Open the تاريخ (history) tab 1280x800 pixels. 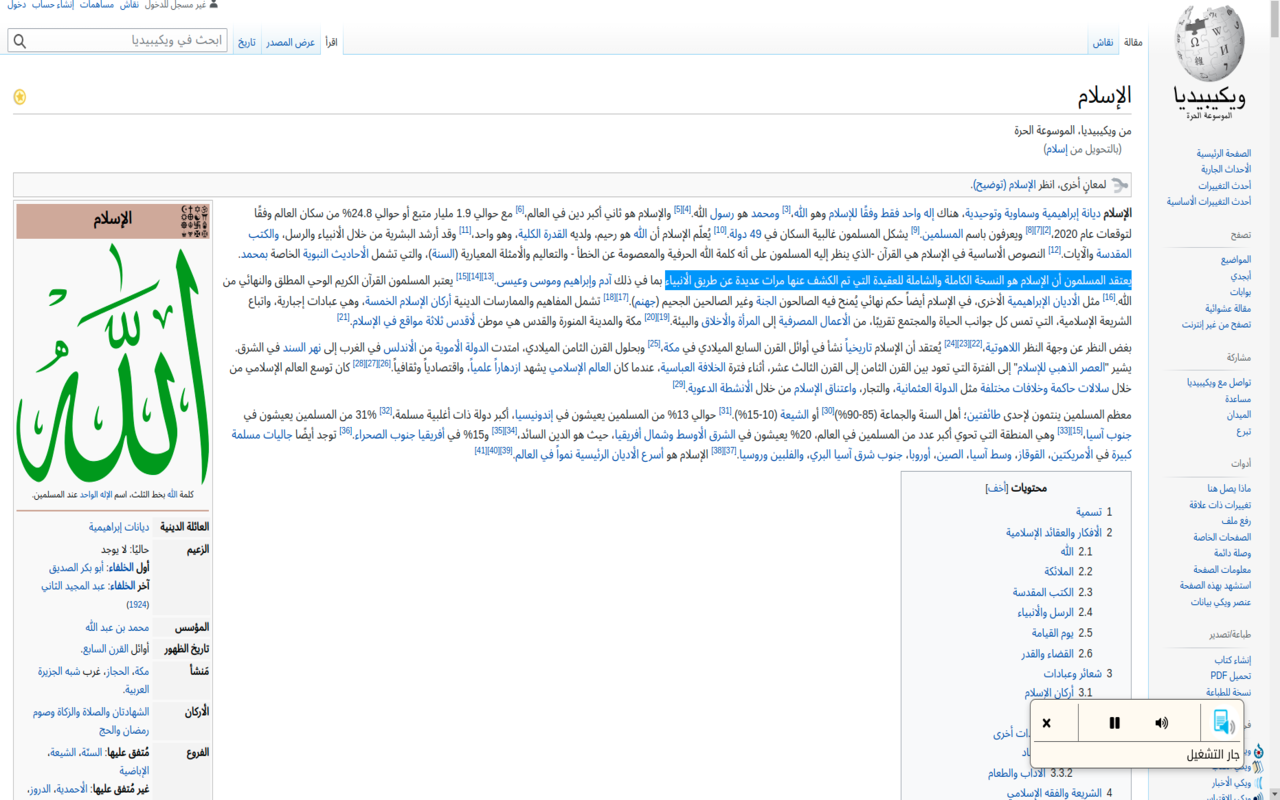tap(246, 42)
